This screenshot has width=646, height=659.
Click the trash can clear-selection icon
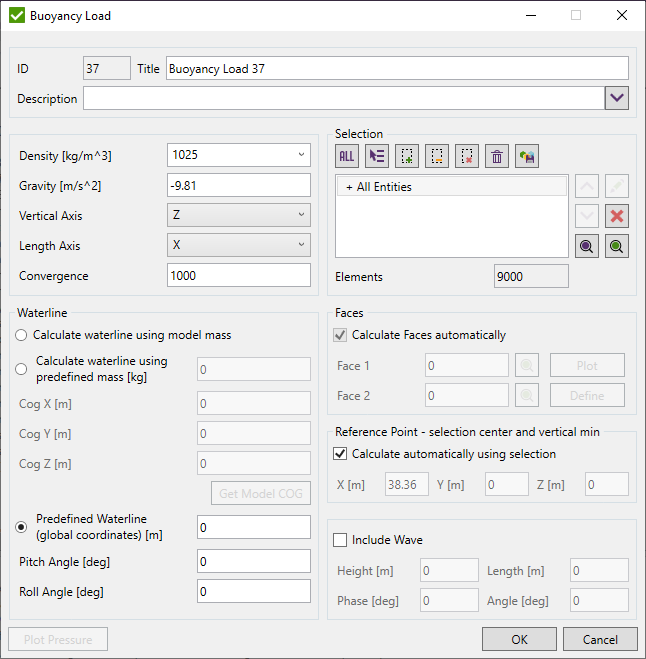(497, 156)
